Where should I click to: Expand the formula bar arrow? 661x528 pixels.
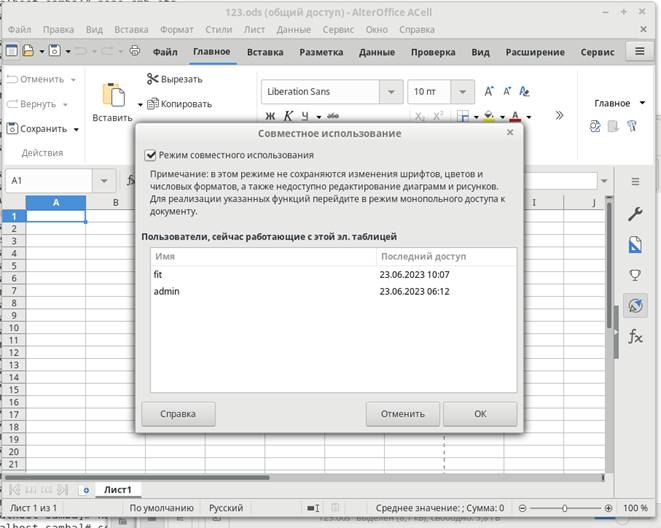pos(604,181)
